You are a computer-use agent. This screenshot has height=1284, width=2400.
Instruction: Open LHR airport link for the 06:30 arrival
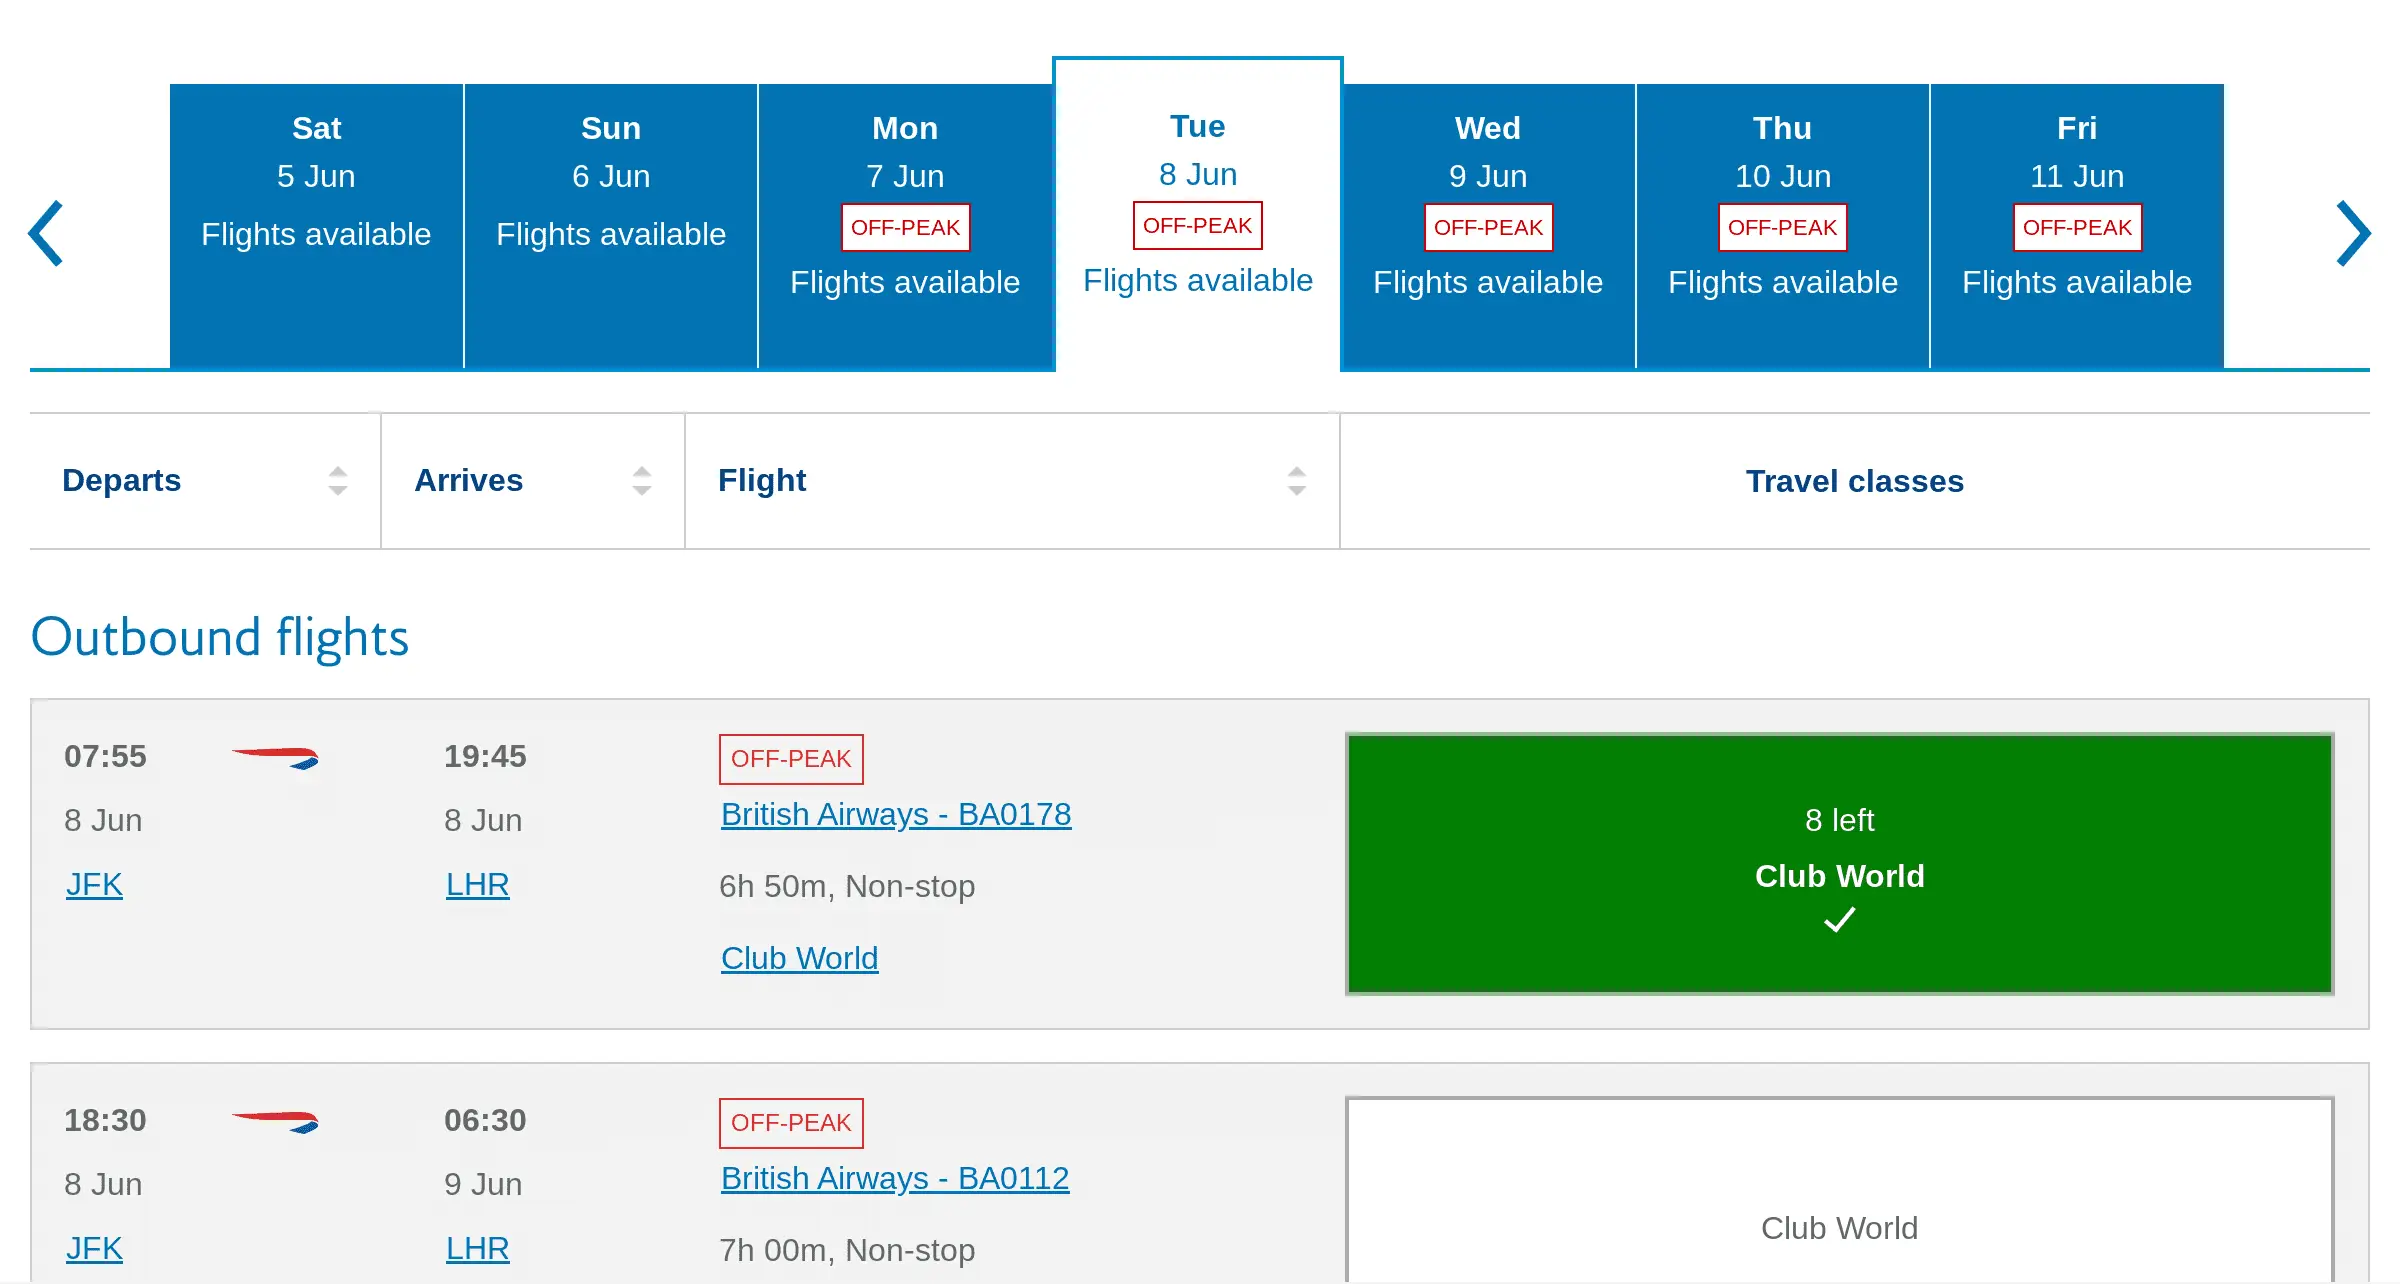click(477, 1248)
